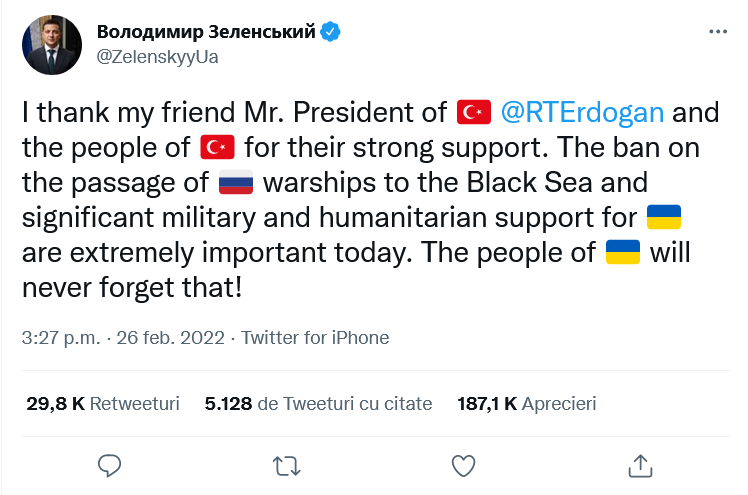The width and height of the screenshot is (748, 495).
Task: Click the Turkish flag before @RTErdogan
Action: (x=473, y=113)
